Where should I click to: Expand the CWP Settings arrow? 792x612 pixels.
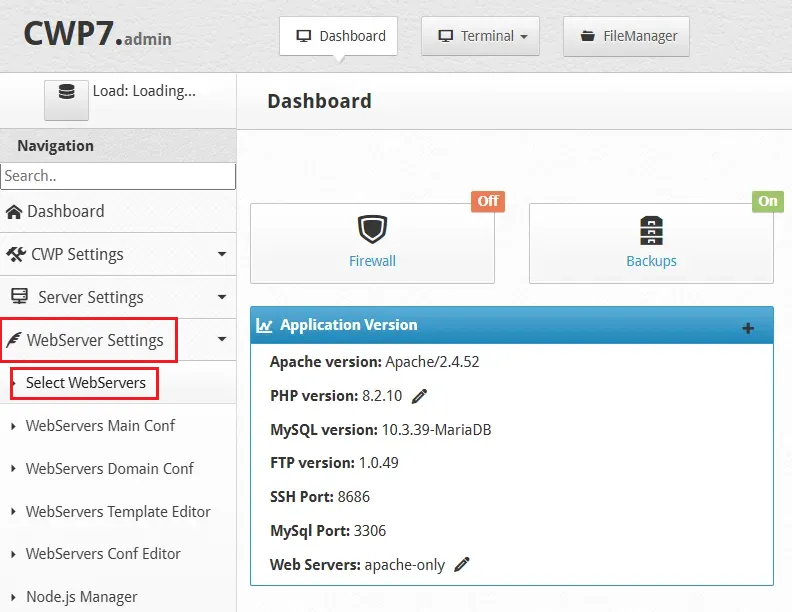pyautogui.click(x=222, y=254)
